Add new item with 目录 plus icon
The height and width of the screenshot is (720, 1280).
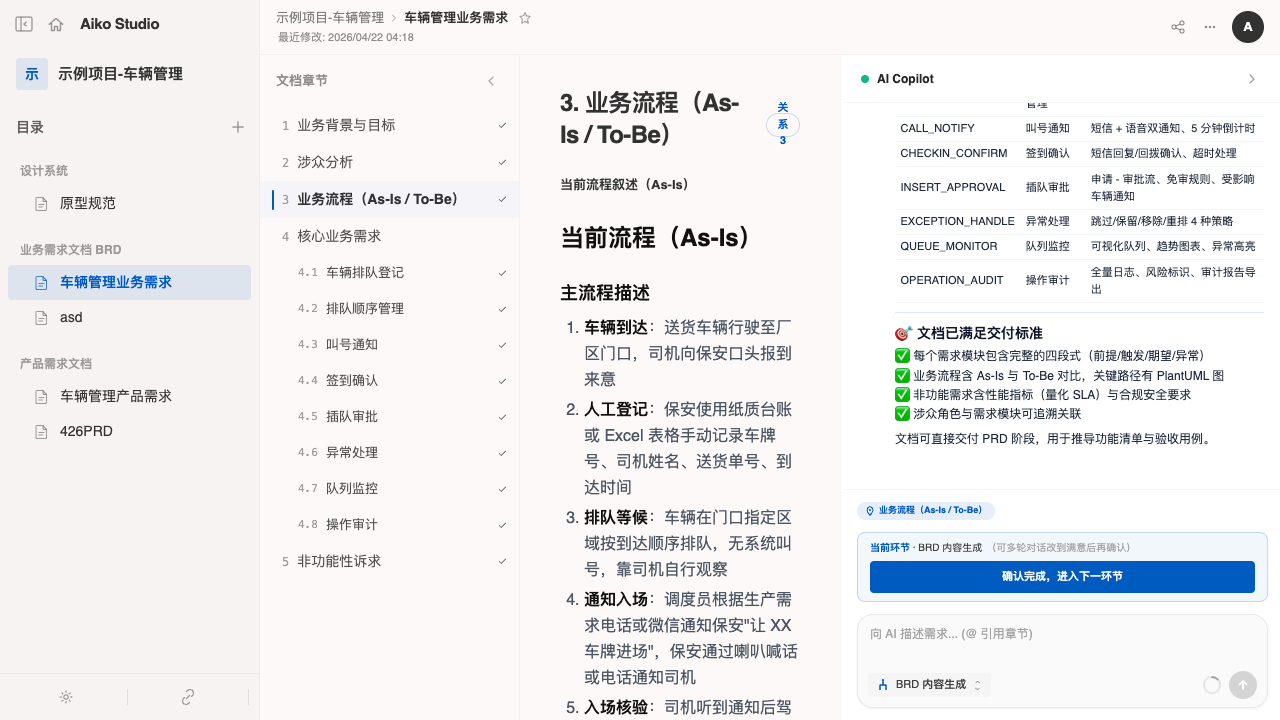point(238,127)
